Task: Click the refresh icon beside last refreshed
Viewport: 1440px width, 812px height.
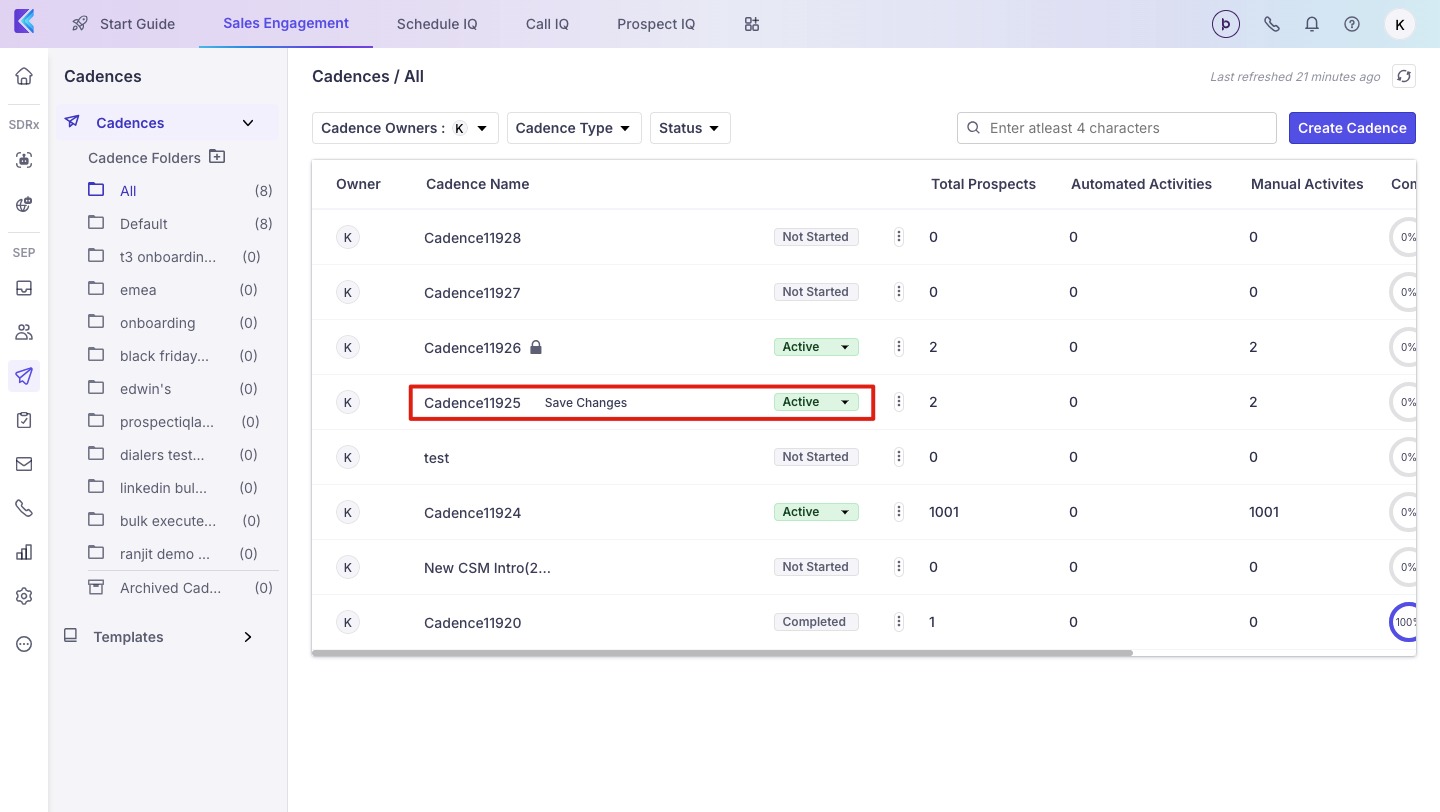Action: click(1404, 77)
